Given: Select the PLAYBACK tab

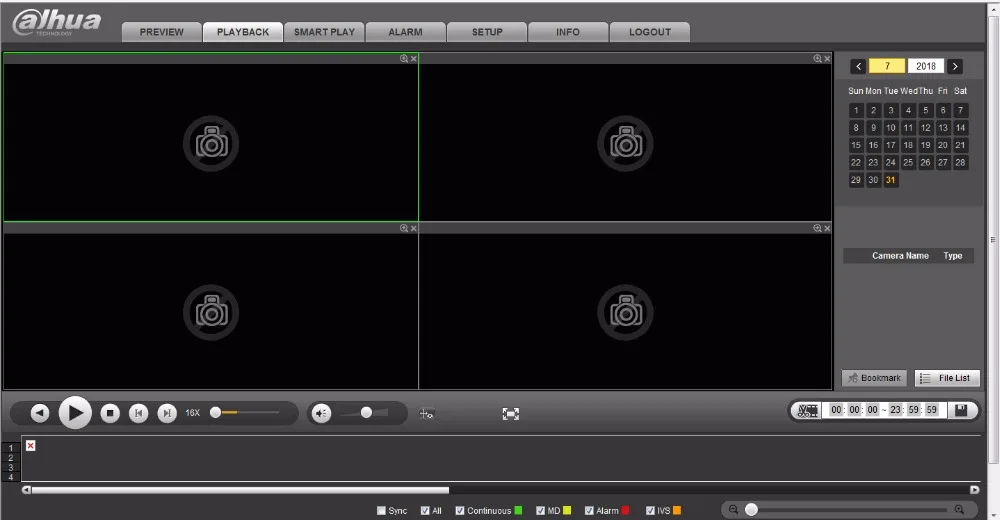Looking at the screenshot, I should [243, 32].
